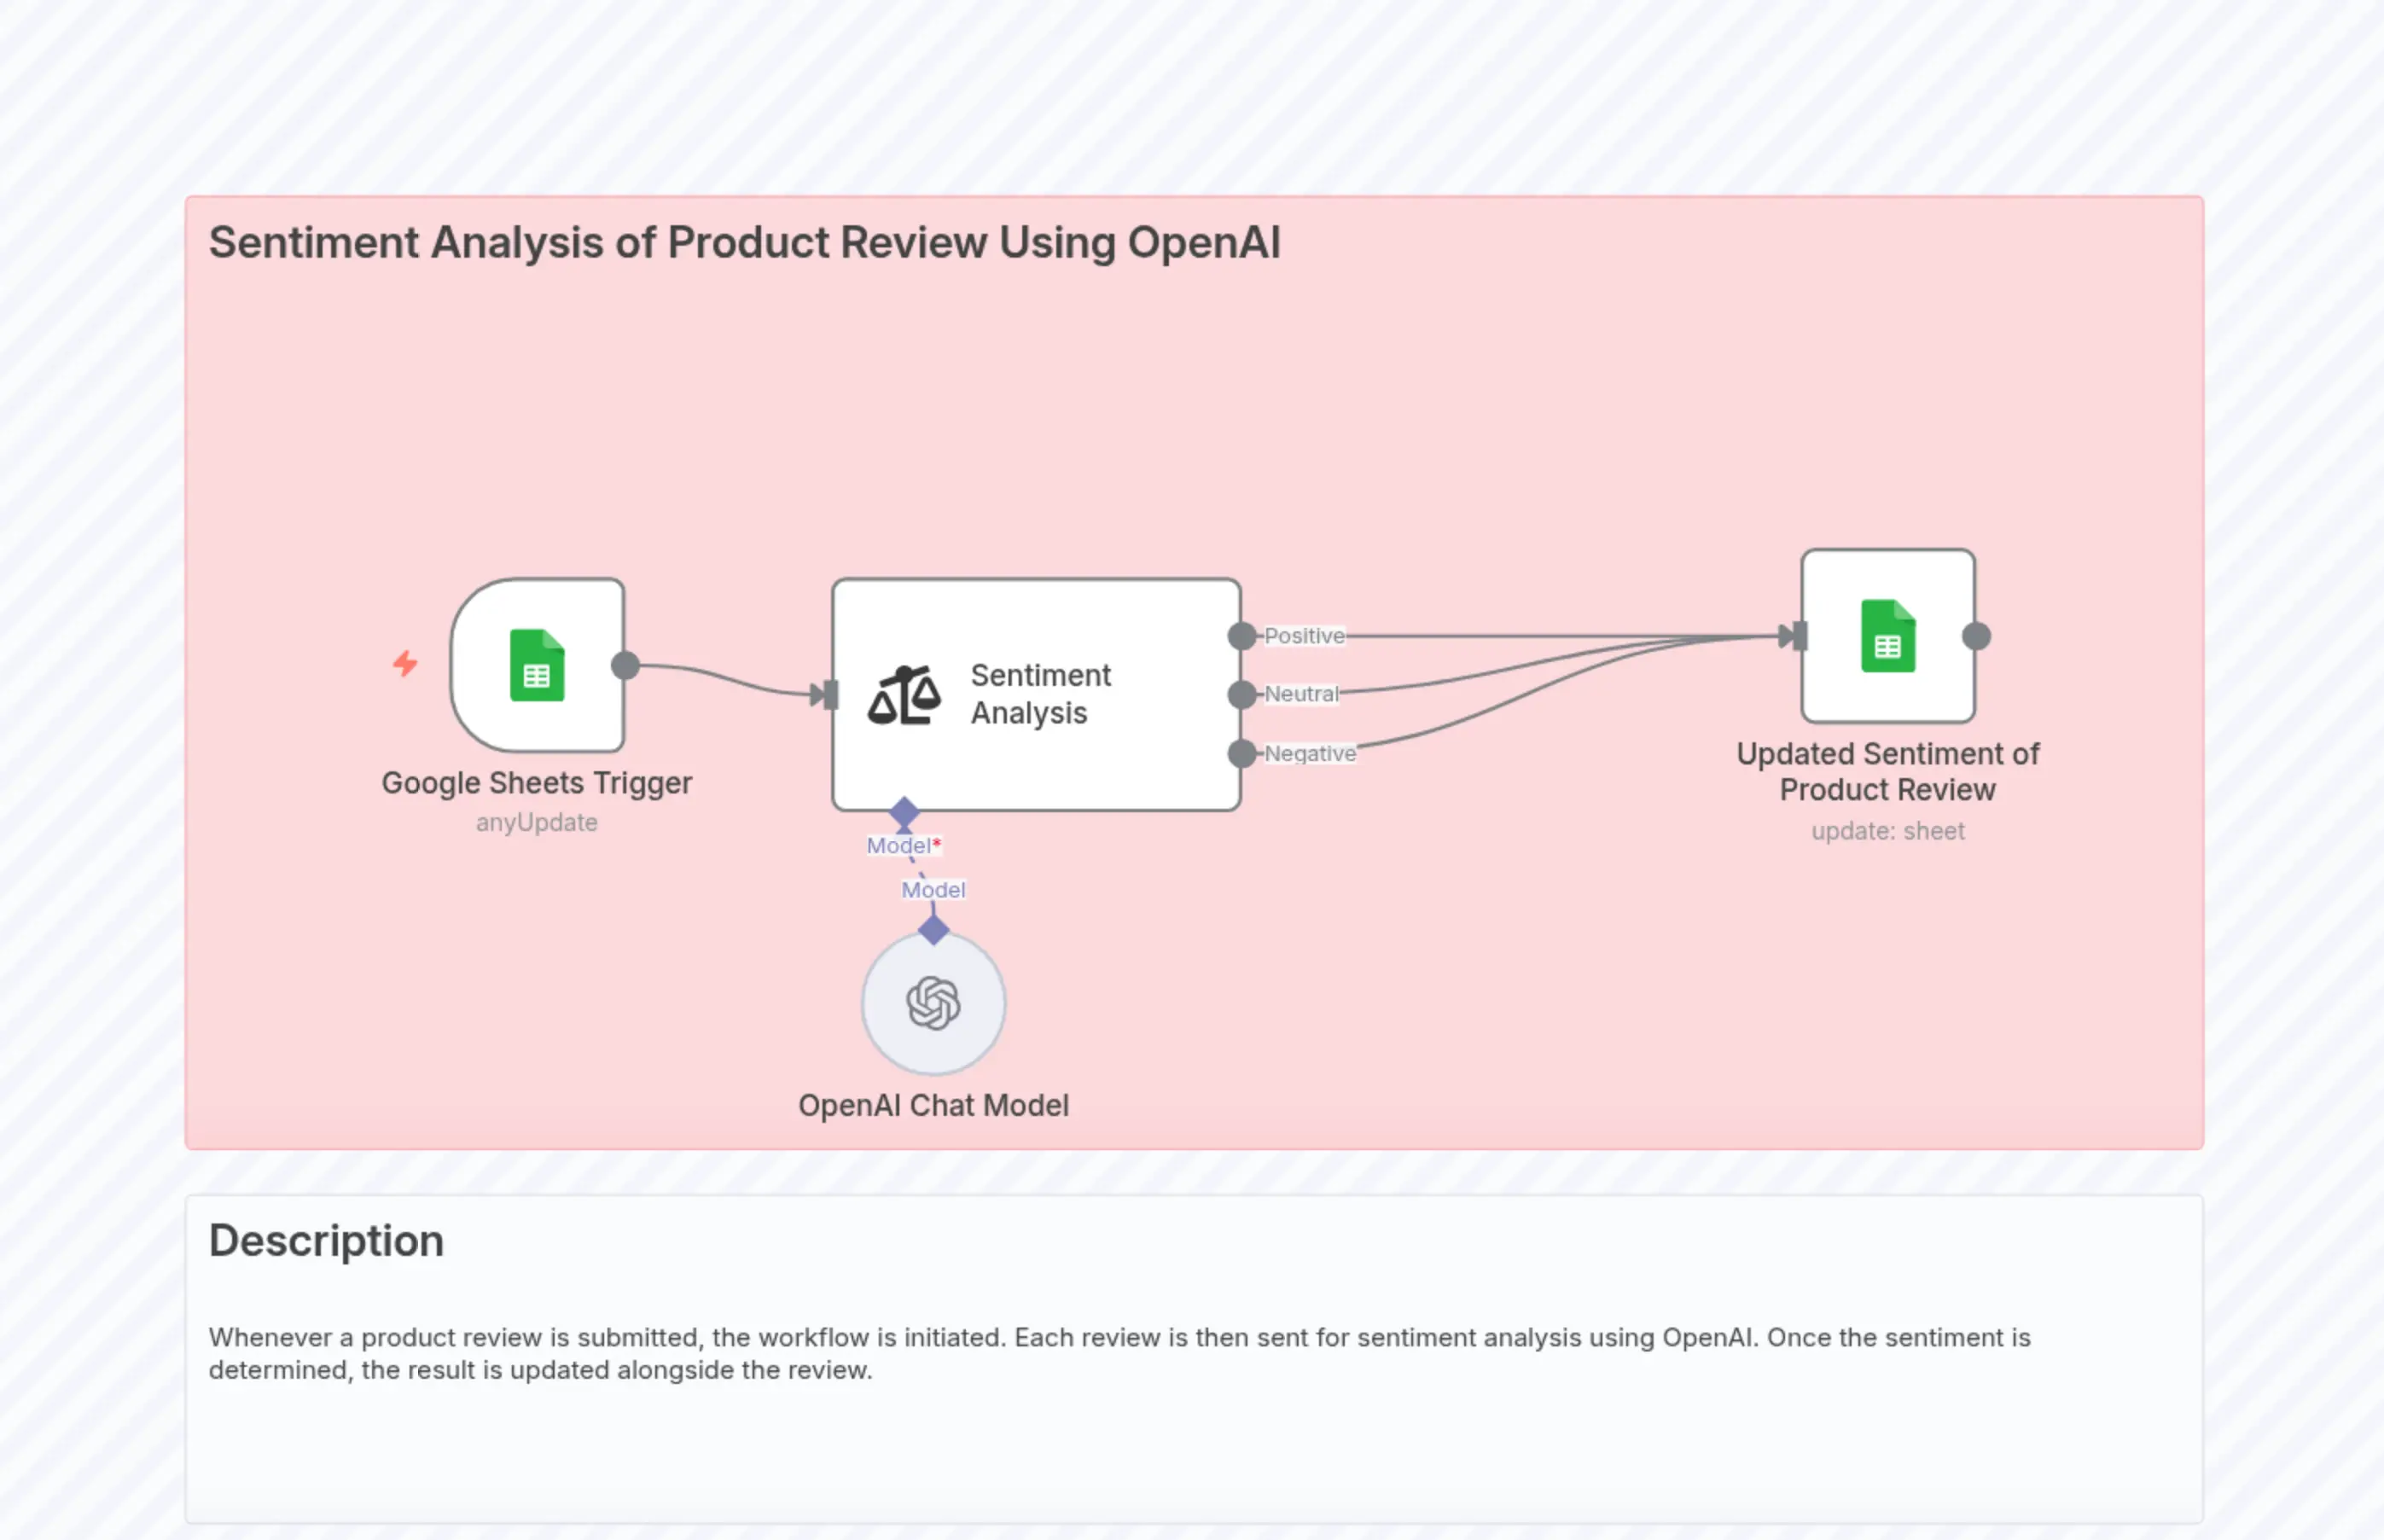Screen dimensions: 2384x1540
Task: Open the OpenAI Chat Model node
Action: click(x=932, y=1005)
